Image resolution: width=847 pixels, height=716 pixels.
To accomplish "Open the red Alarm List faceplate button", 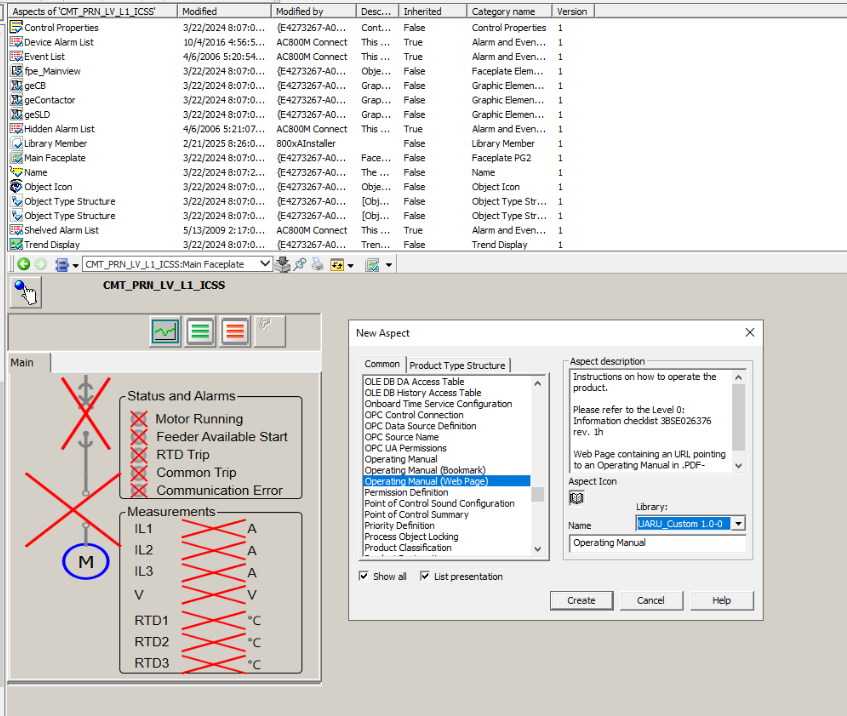I will (x=235, y=331).
